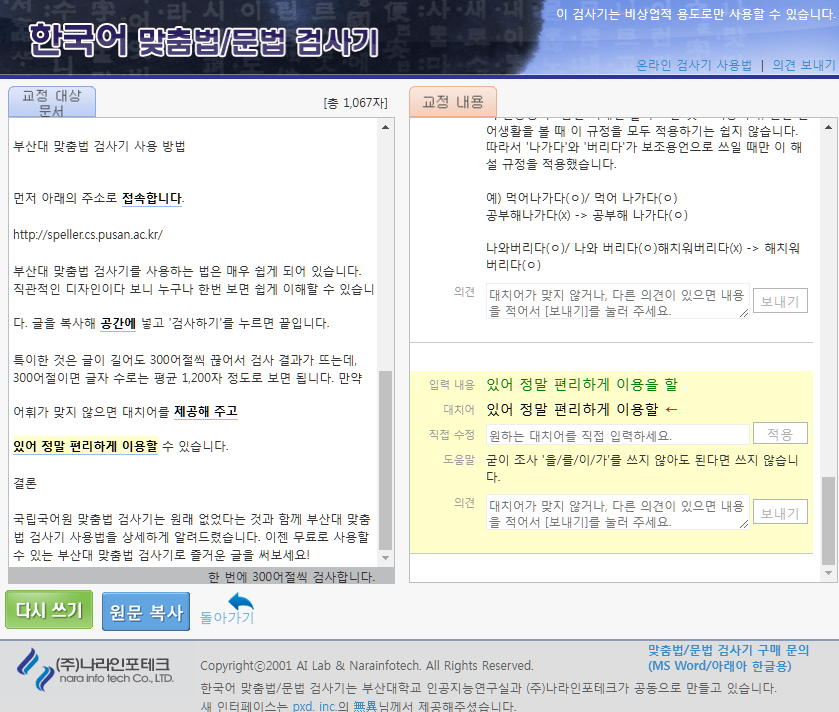Click the character count [총 1,067자]
839x712 pixels.
(355, 103)
